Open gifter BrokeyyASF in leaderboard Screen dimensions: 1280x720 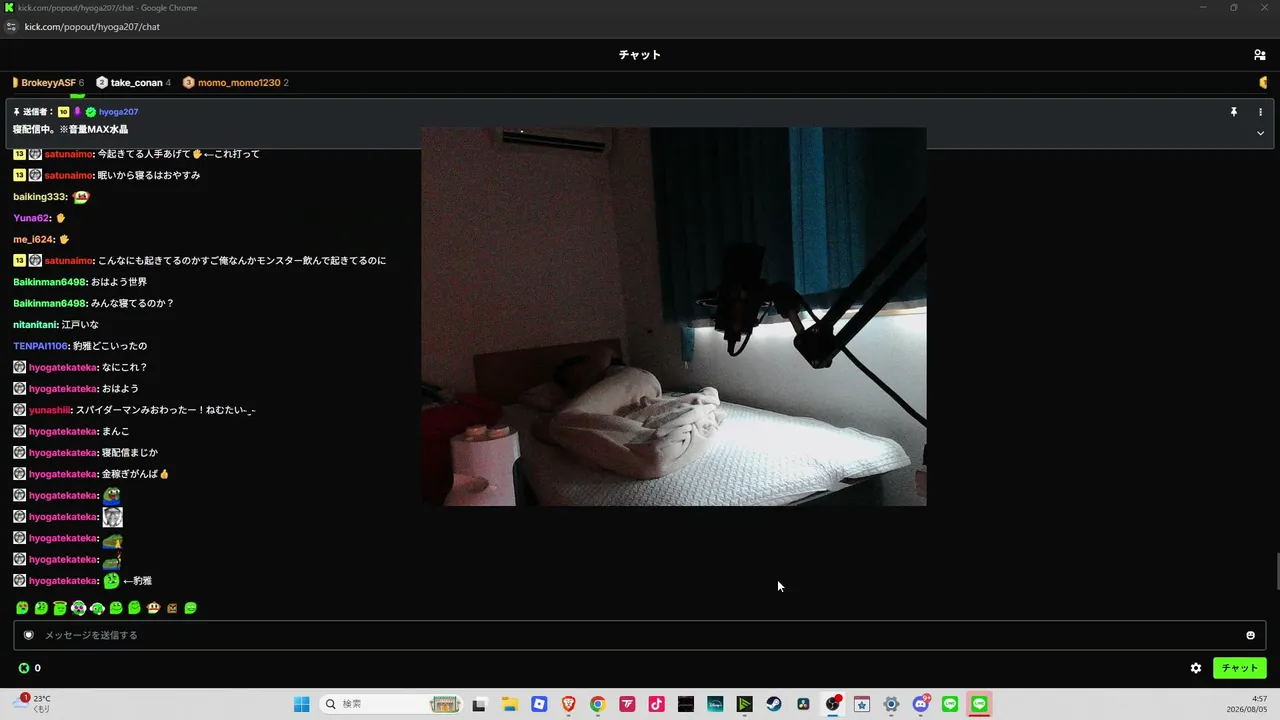pos(48,83)
